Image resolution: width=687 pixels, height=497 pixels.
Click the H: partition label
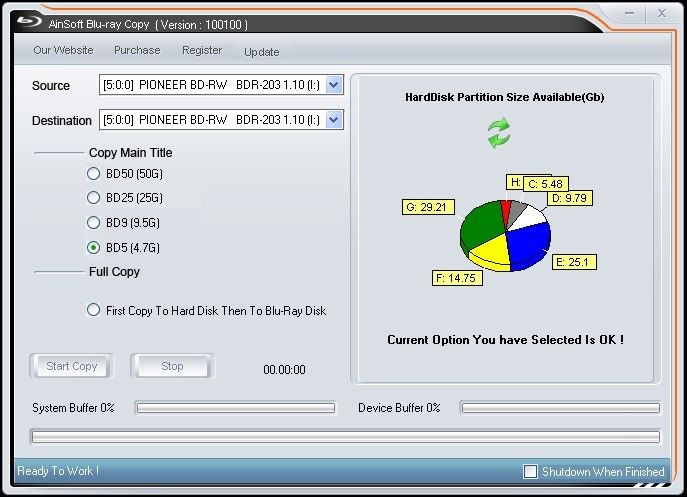pyautogui.click(x=515, y=182)
